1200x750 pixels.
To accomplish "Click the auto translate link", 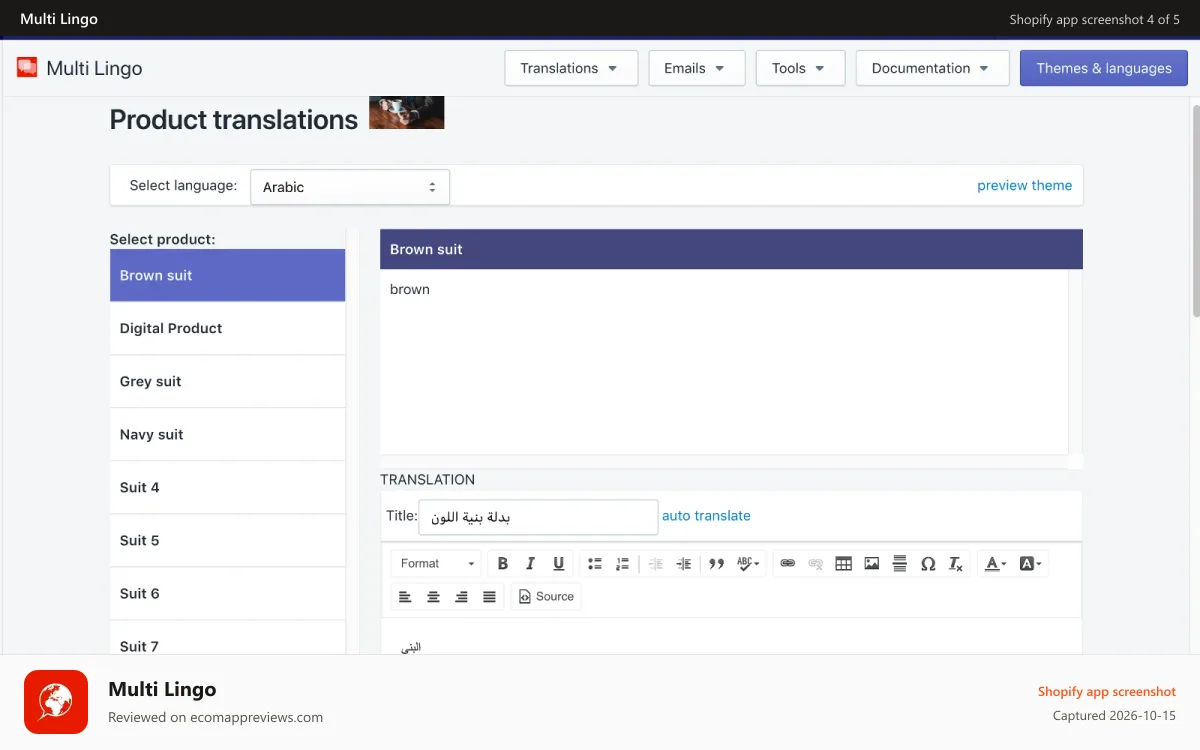I will [706, 516].
